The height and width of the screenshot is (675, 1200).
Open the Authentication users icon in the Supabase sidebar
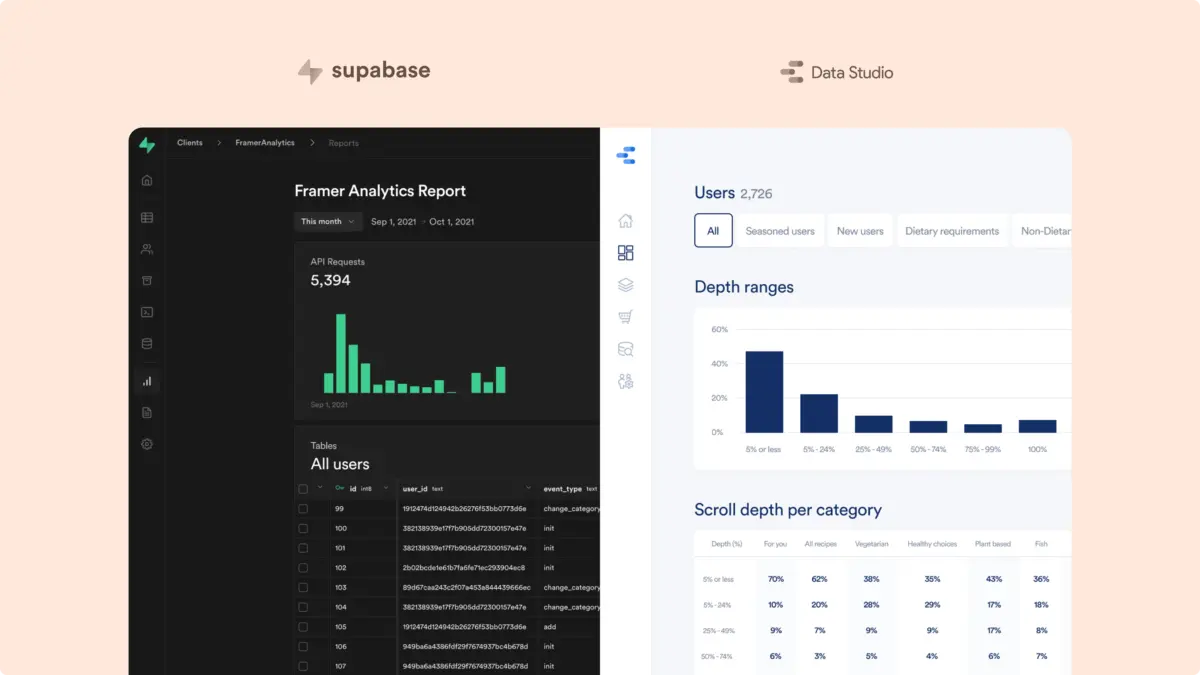point(147,249)
